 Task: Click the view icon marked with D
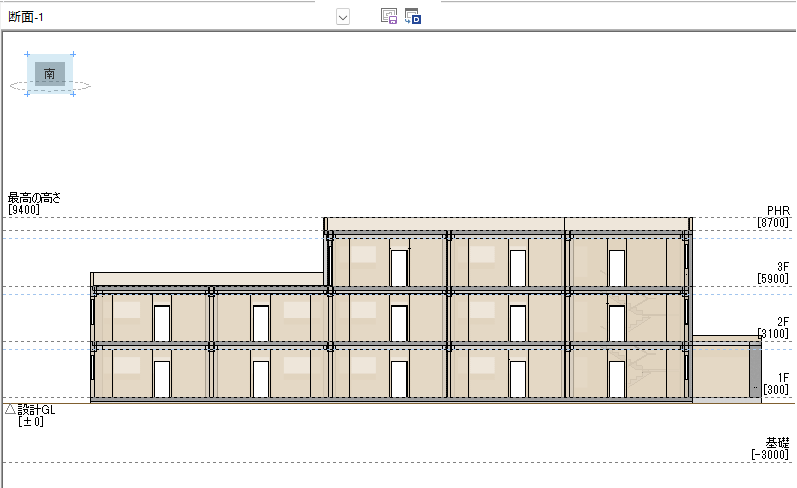pos(413,17)
